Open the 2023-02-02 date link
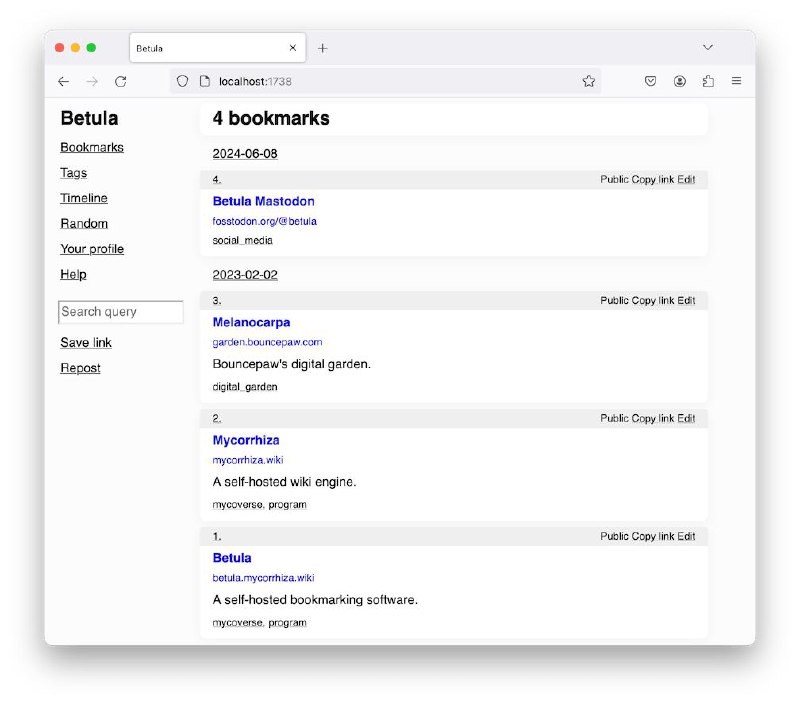Viewport: 800px width, 704px height. [x=245, y=275]
